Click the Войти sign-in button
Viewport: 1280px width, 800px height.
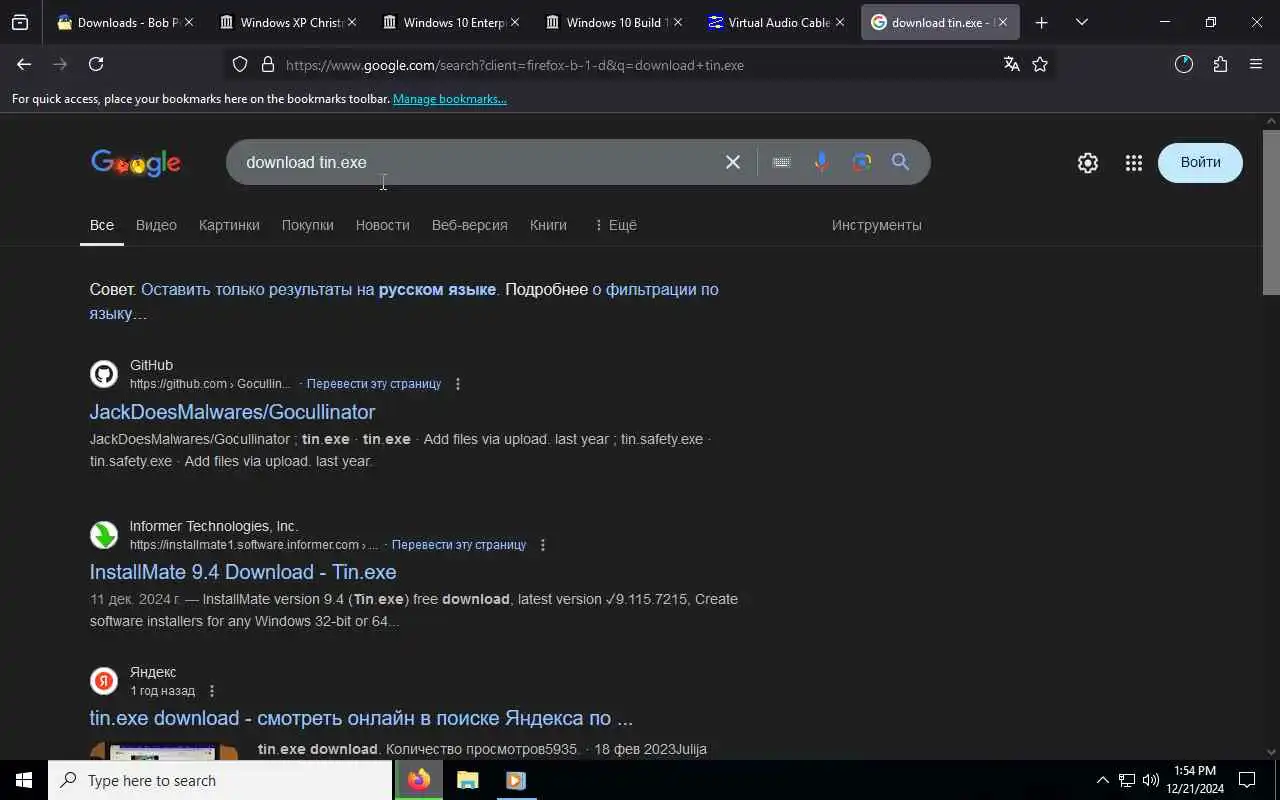1200,163
